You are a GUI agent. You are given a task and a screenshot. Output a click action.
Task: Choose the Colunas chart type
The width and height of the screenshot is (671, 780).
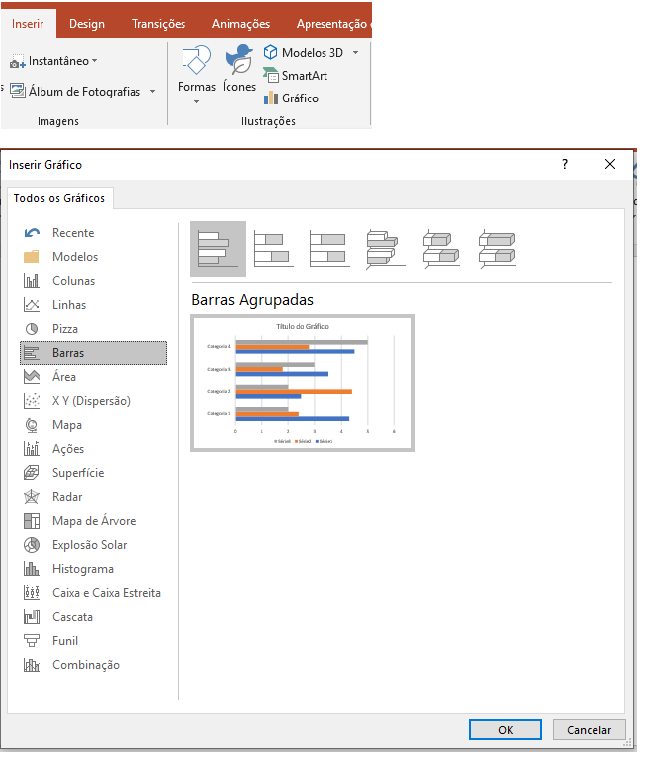pyautogui.click(x=73, y=281)
